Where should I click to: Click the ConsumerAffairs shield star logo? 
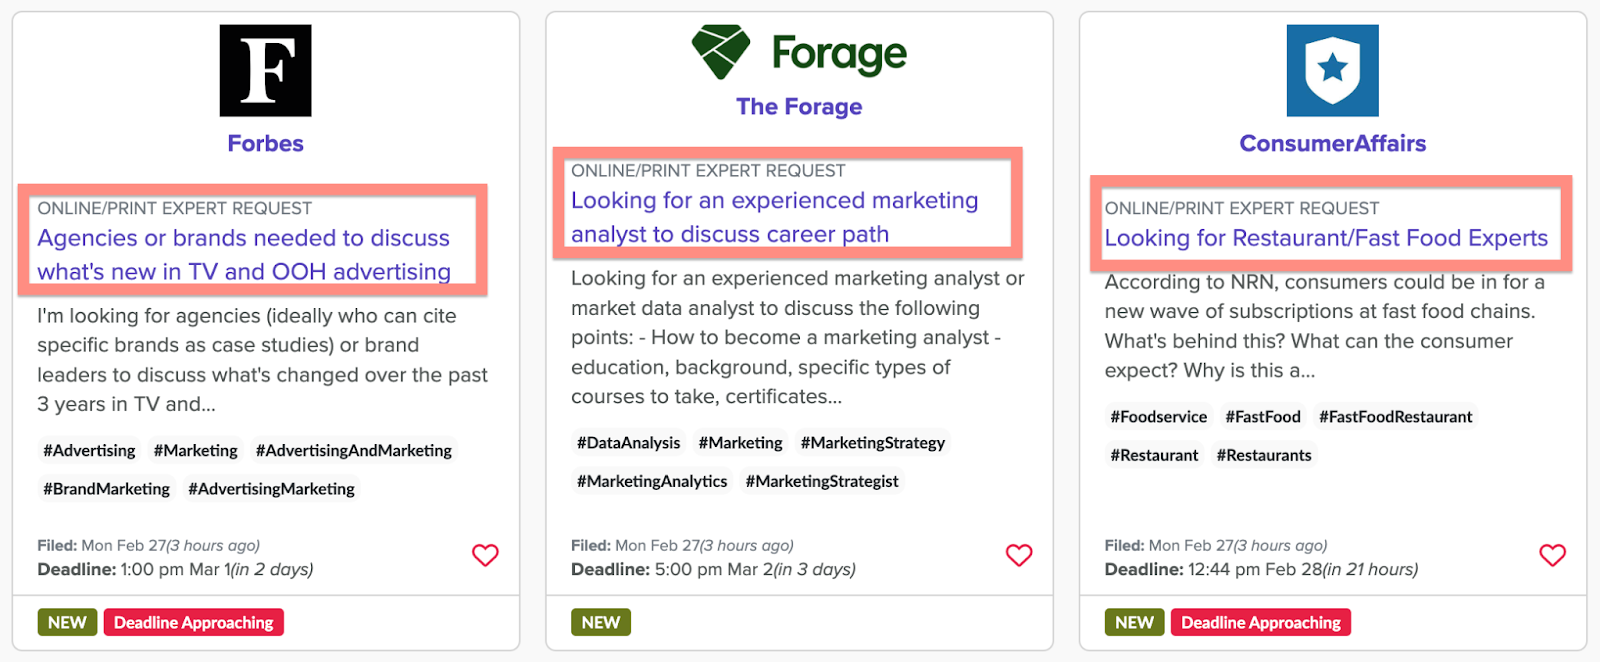click(x=1332, y=70)
